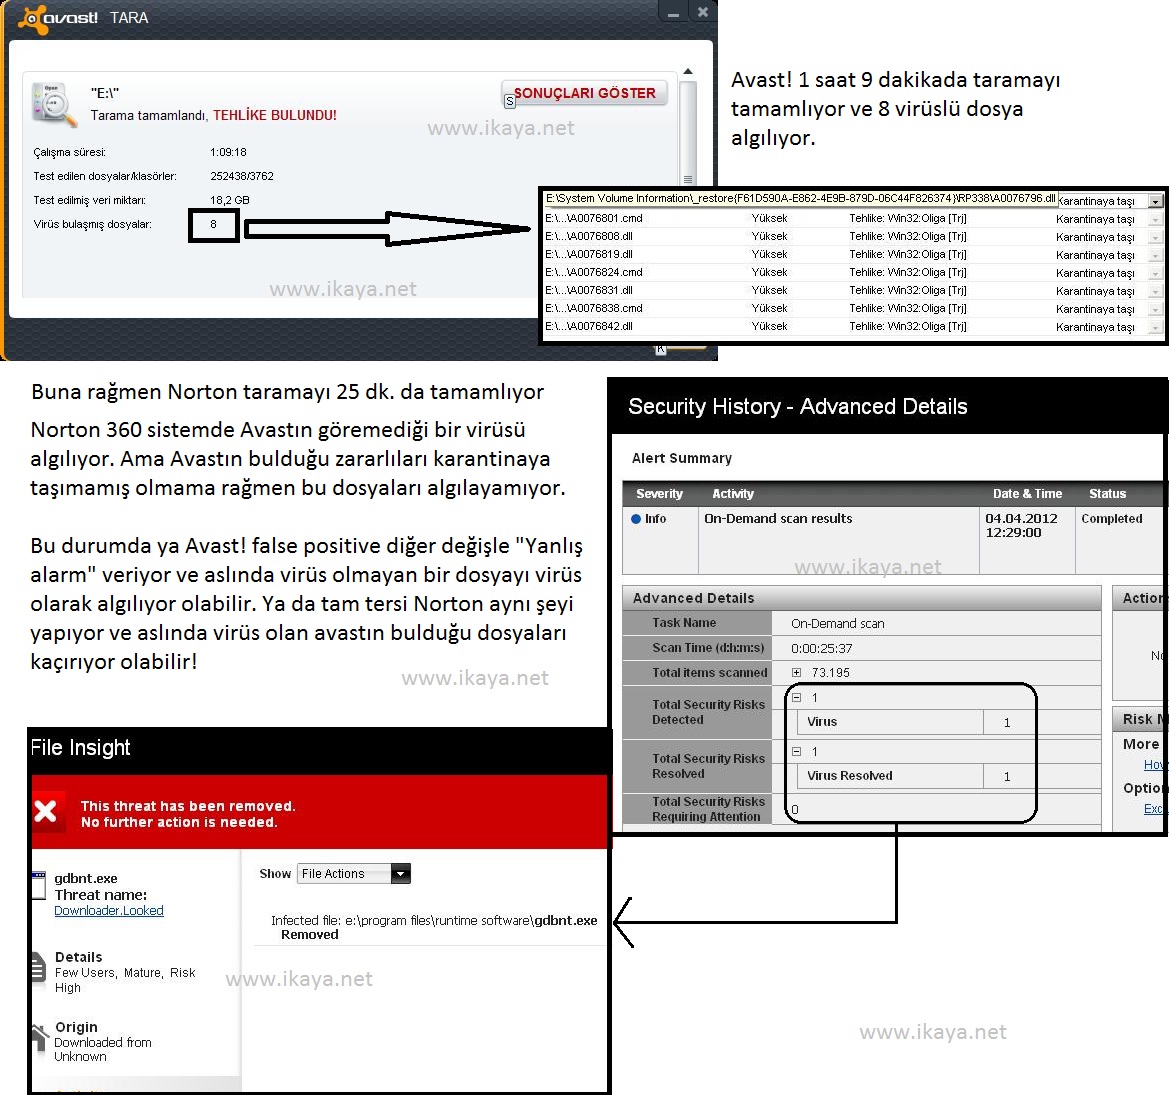Viewport: 1169px width, 1095px height.
Task: Click the gdbnt.exe file icon
Action: pos(39,886)
